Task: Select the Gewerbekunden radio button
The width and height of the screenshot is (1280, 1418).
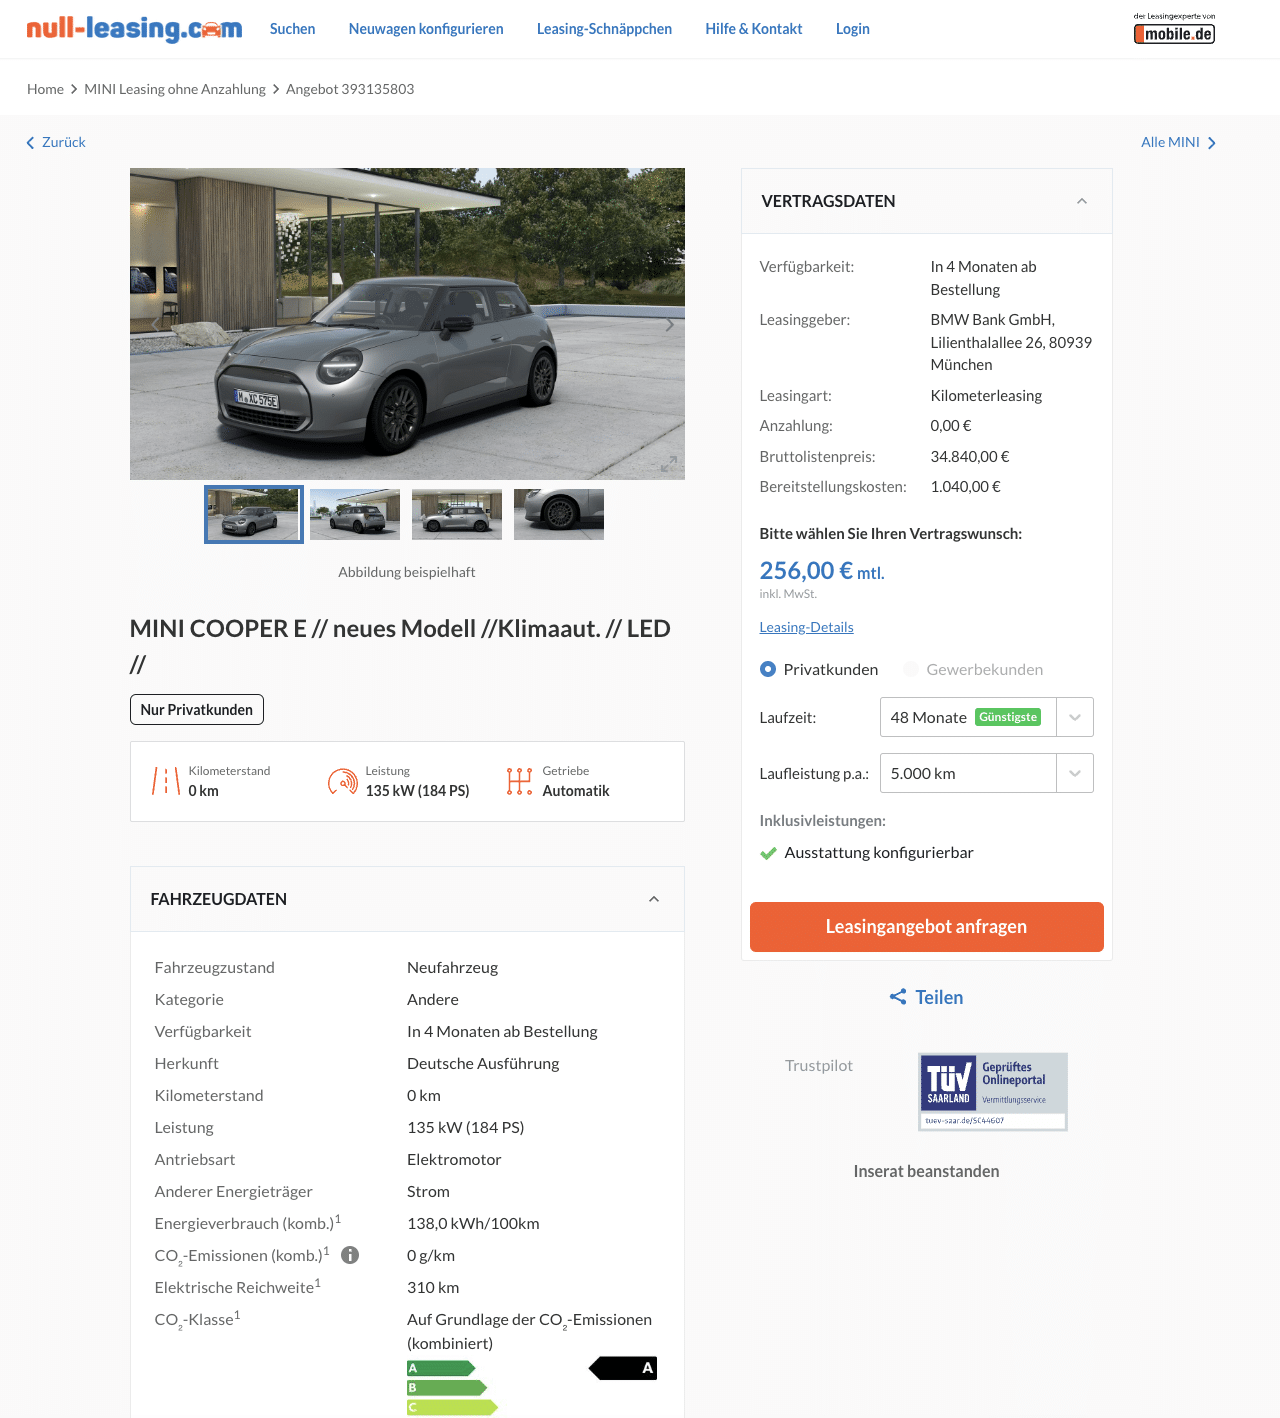Action: click(911, 669)
